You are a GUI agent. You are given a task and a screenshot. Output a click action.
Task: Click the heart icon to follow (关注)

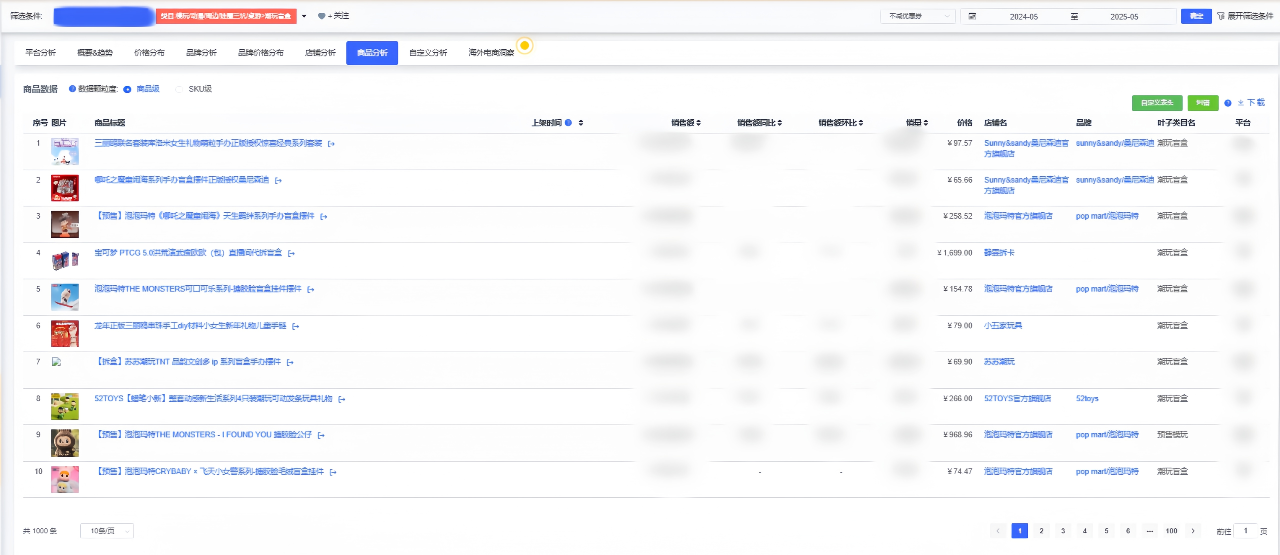pos(321,17)
